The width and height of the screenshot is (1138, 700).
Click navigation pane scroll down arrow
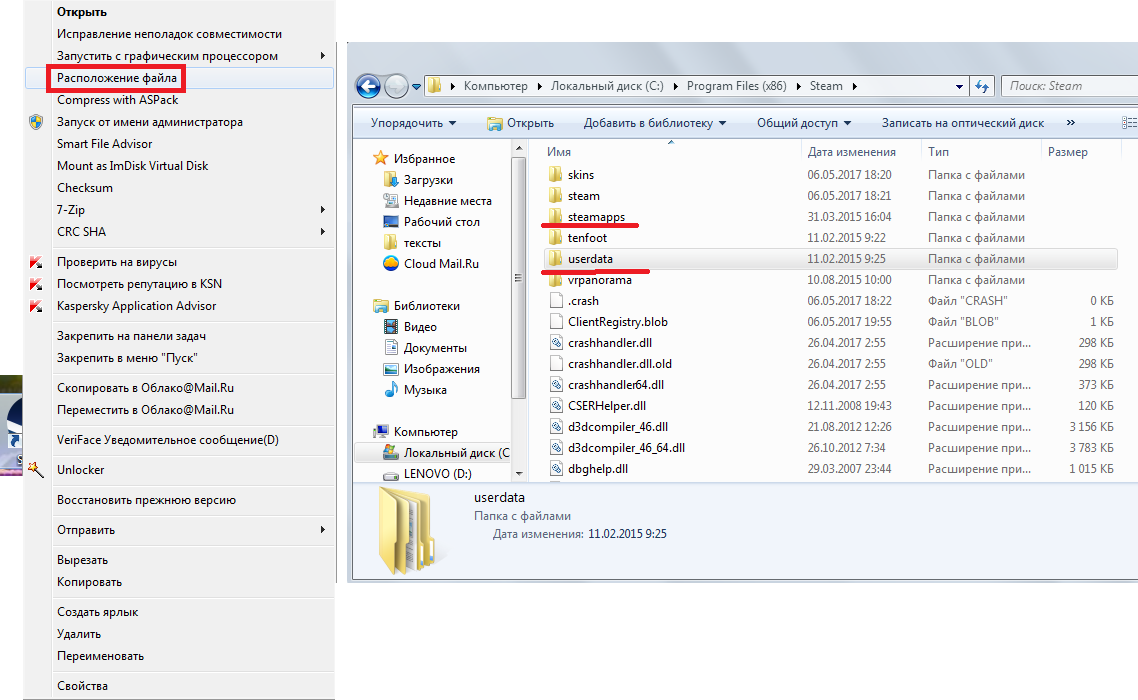coord(519,473)
